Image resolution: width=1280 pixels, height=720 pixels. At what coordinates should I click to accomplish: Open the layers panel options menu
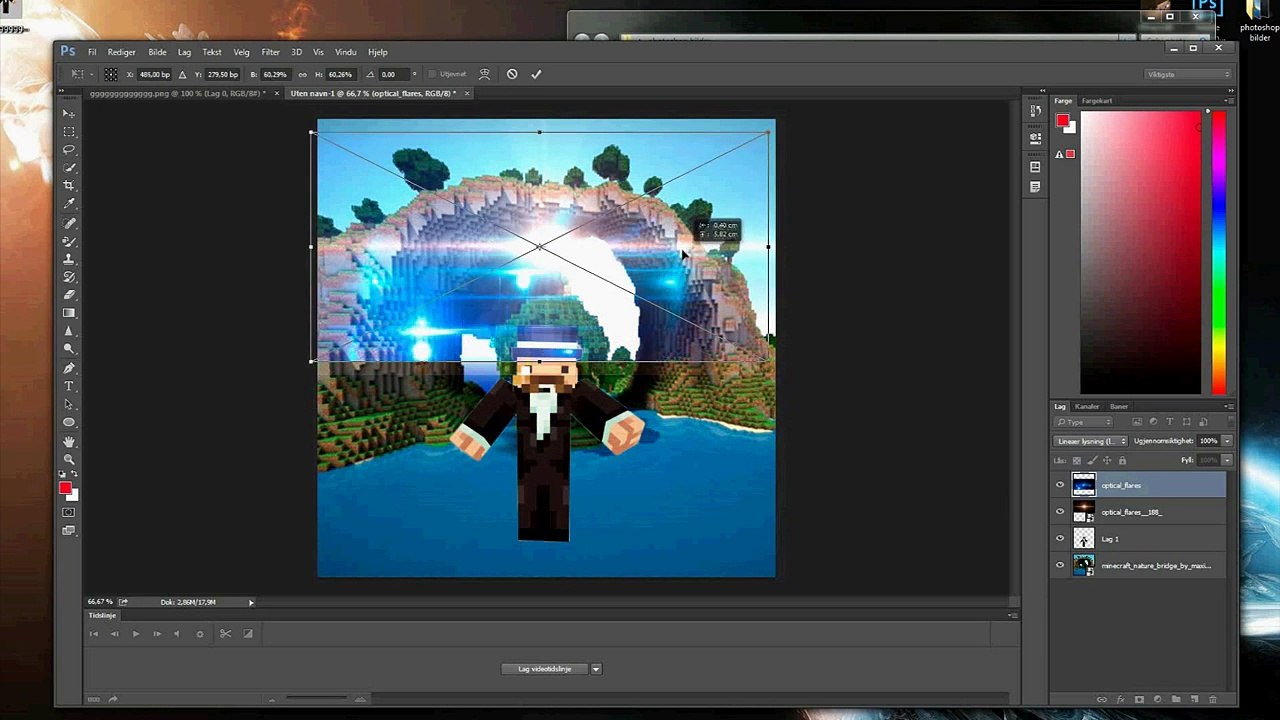tap(1229, 406)
